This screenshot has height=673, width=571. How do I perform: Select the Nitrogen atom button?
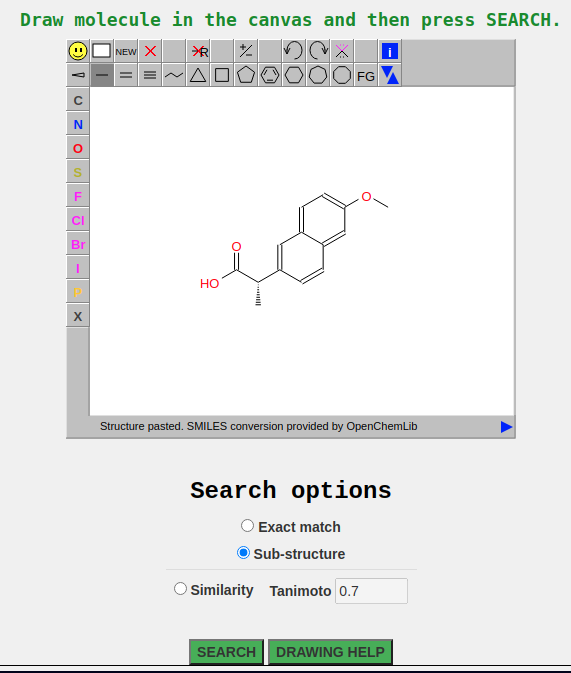point(78,124)
